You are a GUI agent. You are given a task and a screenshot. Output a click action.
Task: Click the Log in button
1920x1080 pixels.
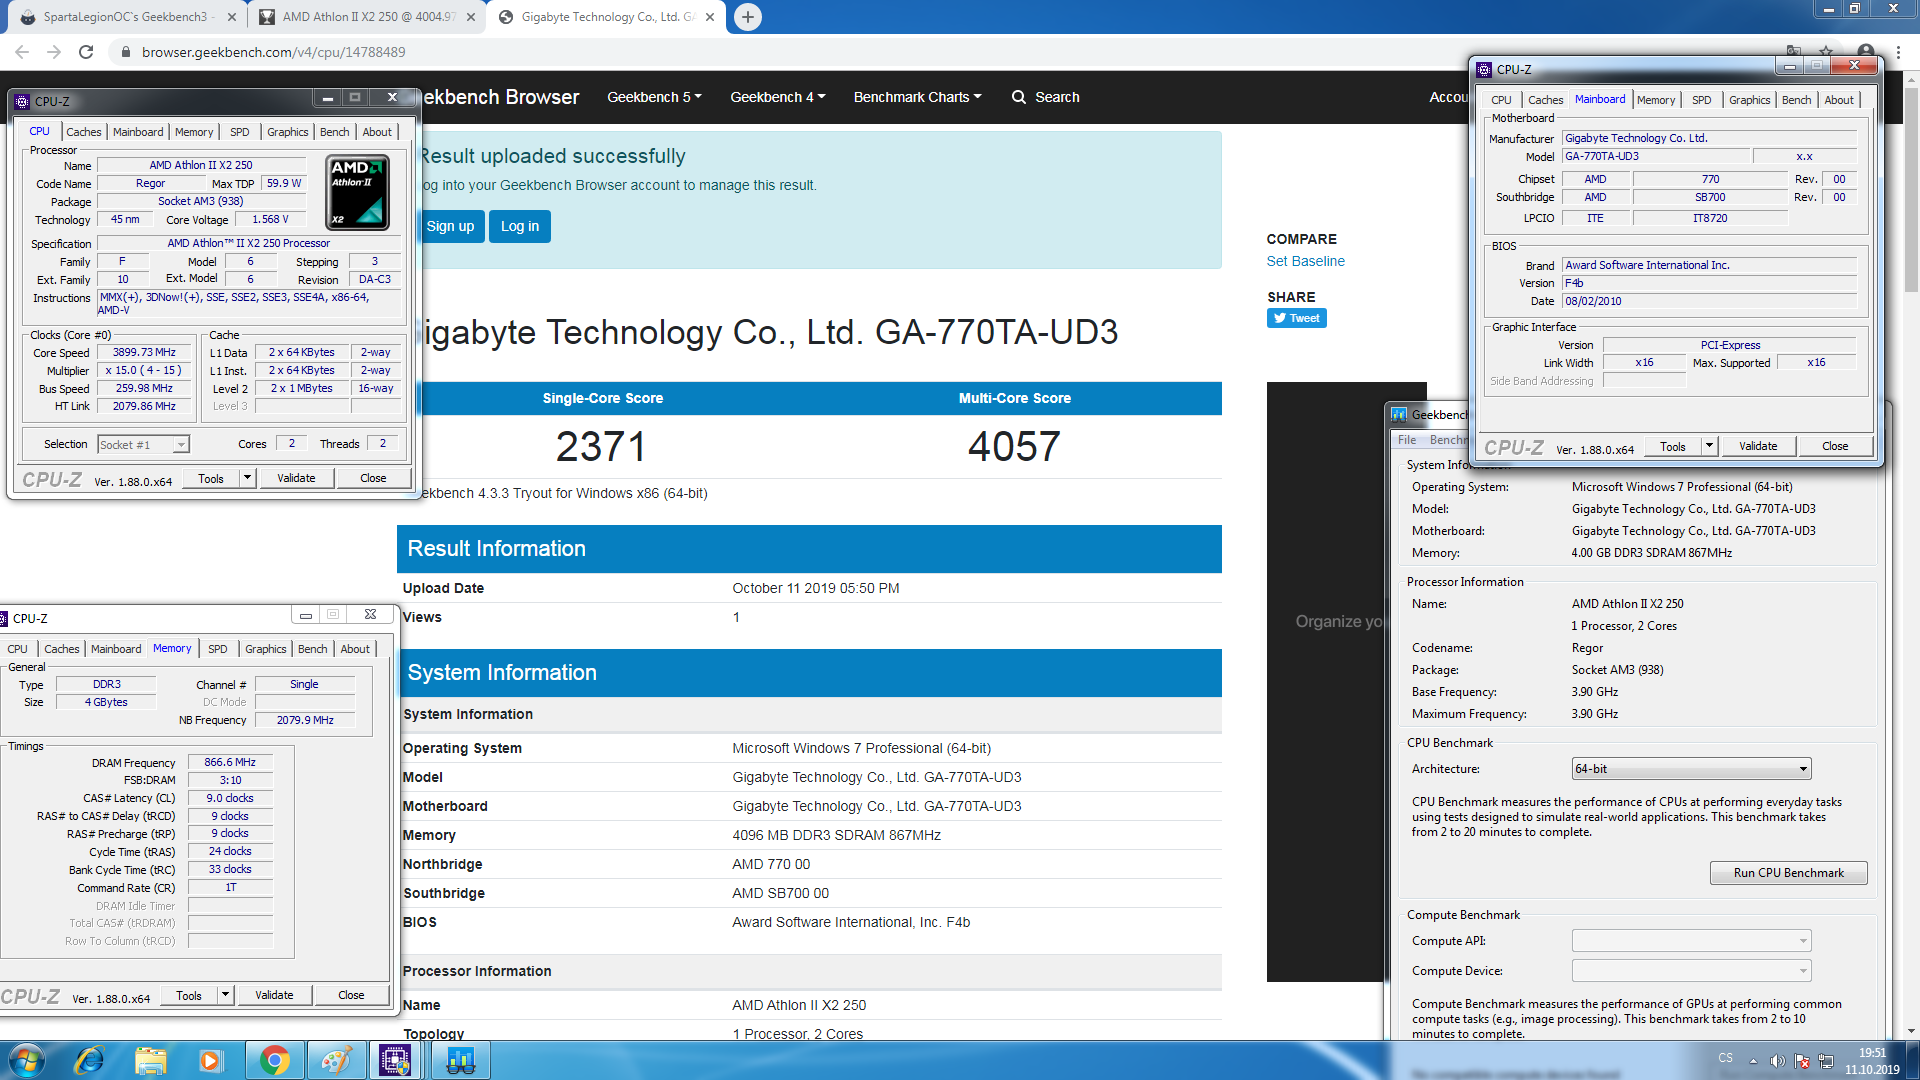[x=520, y=226]
